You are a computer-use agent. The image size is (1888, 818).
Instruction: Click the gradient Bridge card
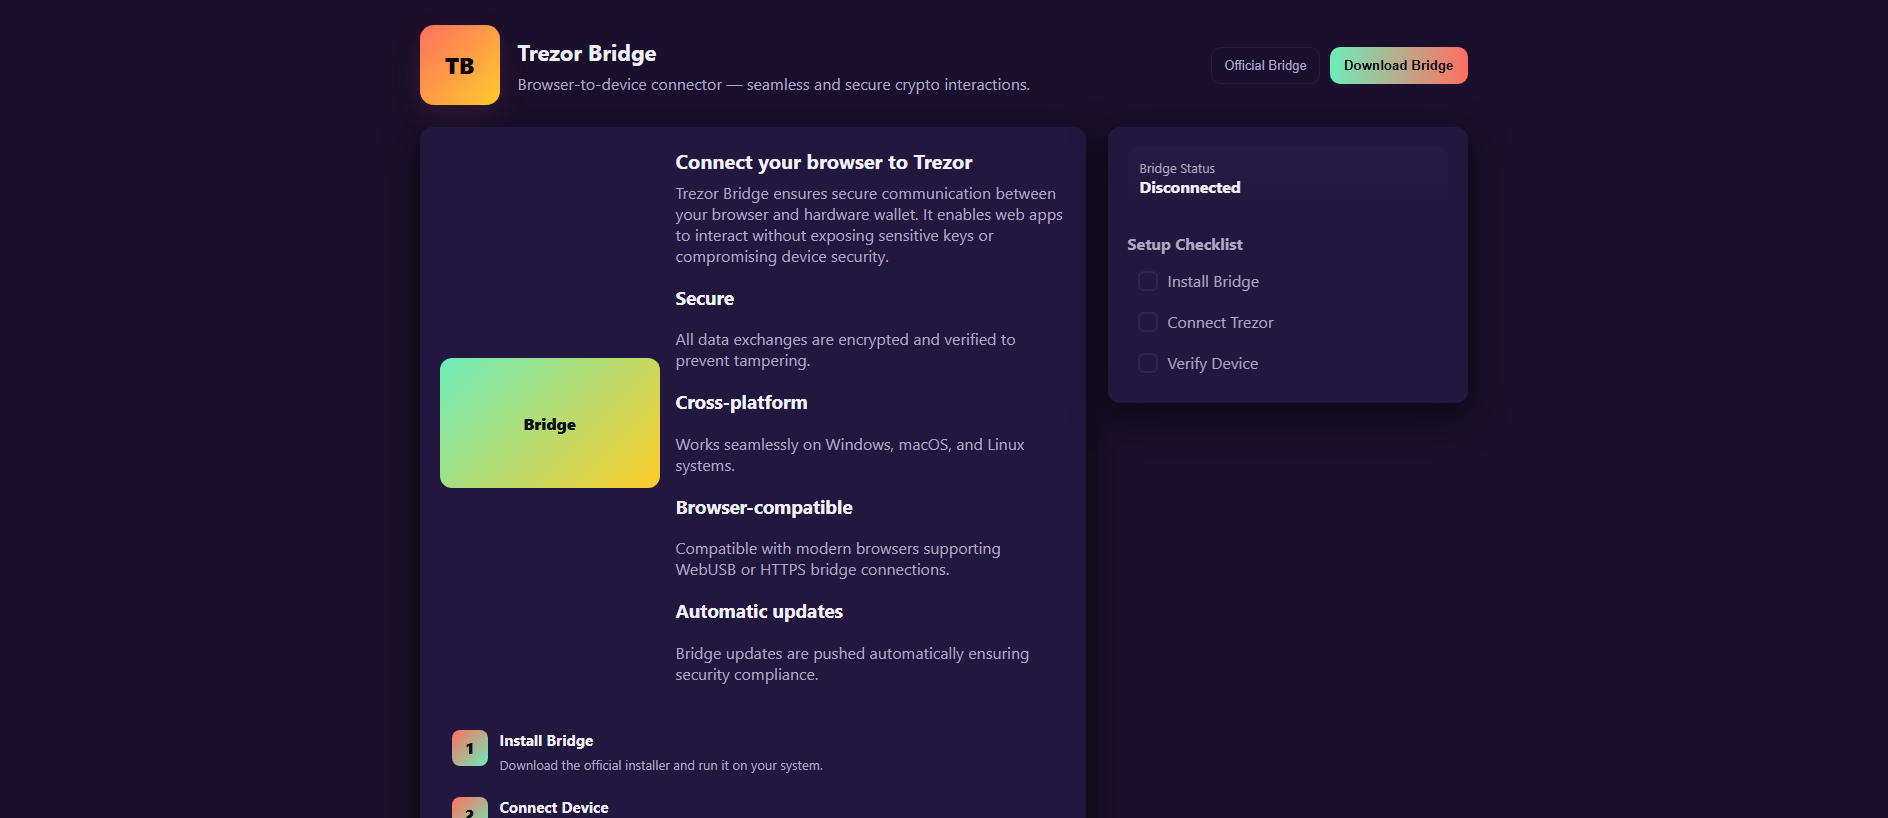[550, 423]
